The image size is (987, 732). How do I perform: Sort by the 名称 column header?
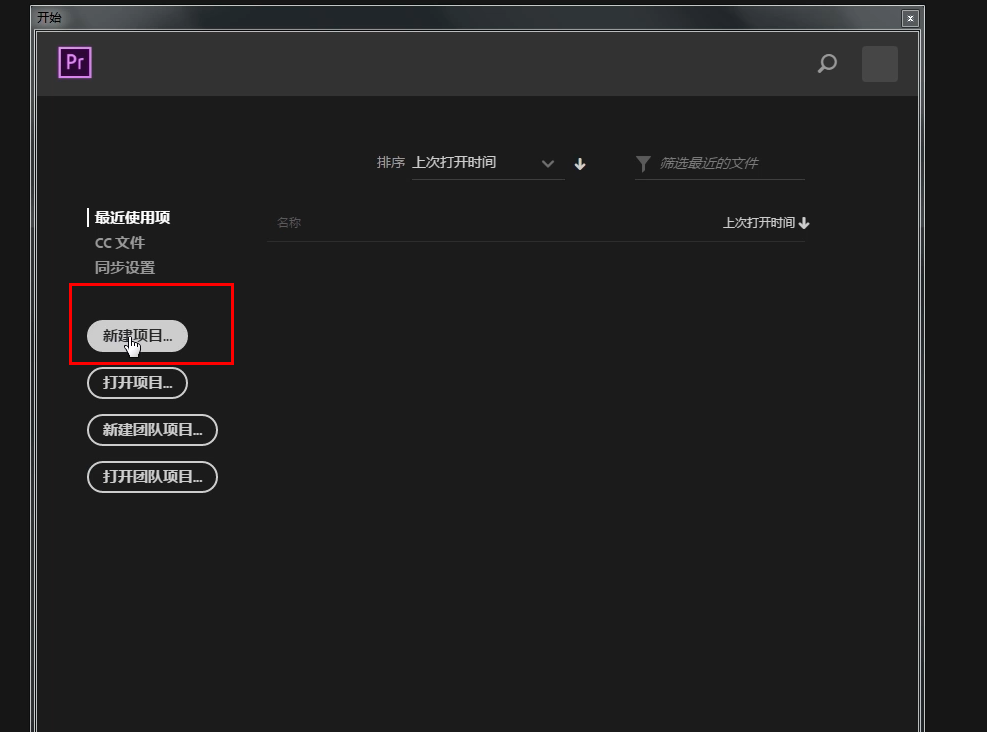[289, 223]
